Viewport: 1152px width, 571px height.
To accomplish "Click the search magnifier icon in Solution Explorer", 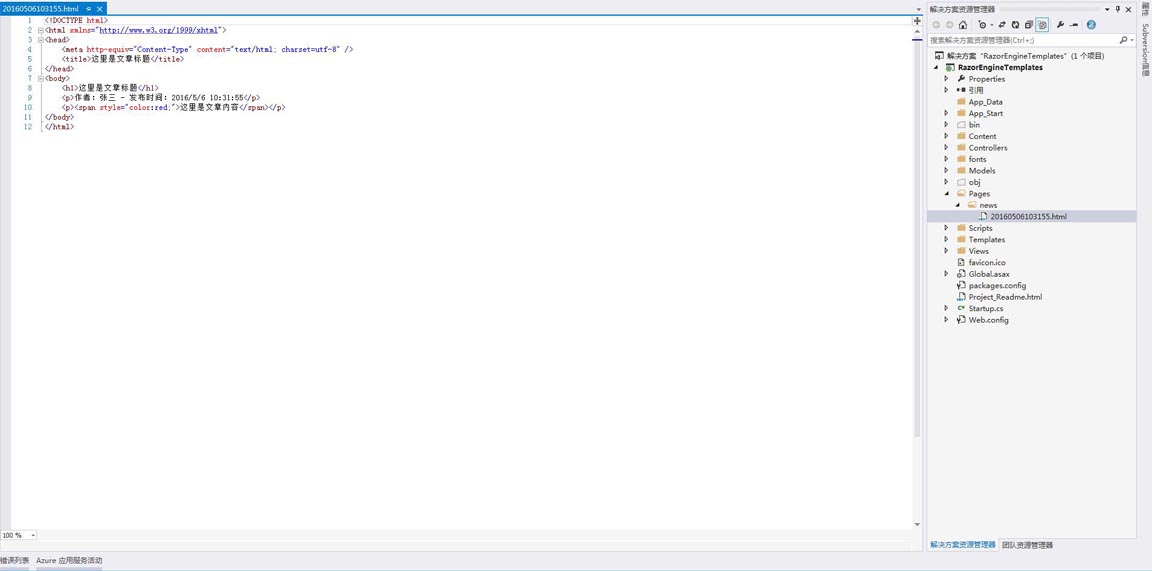I will (x=1123, y=40).
